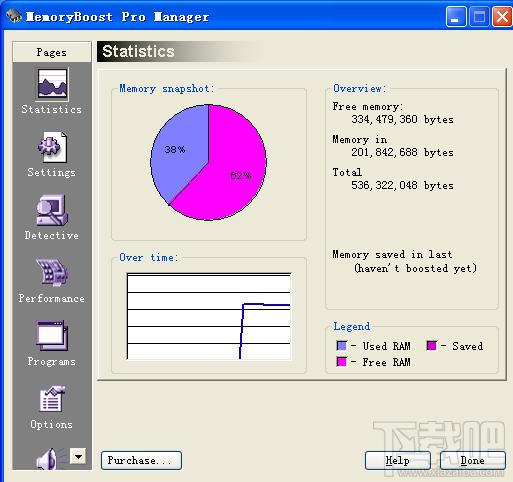Click the Pages header button

tap(52, 52)
